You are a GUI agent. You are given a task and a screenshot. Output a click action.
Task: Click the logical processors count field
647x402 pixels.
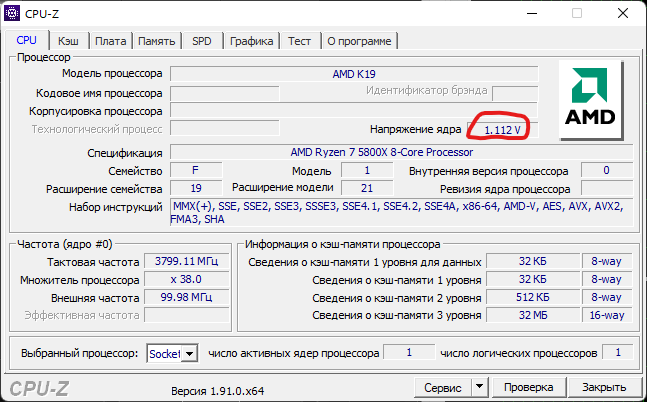[618, 352]
